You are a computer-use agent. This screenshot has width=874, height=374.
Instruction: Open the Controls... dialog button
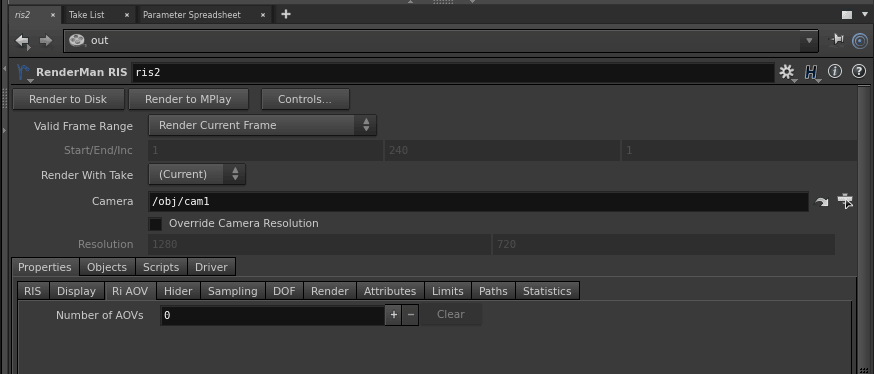[x=305, y=99]
